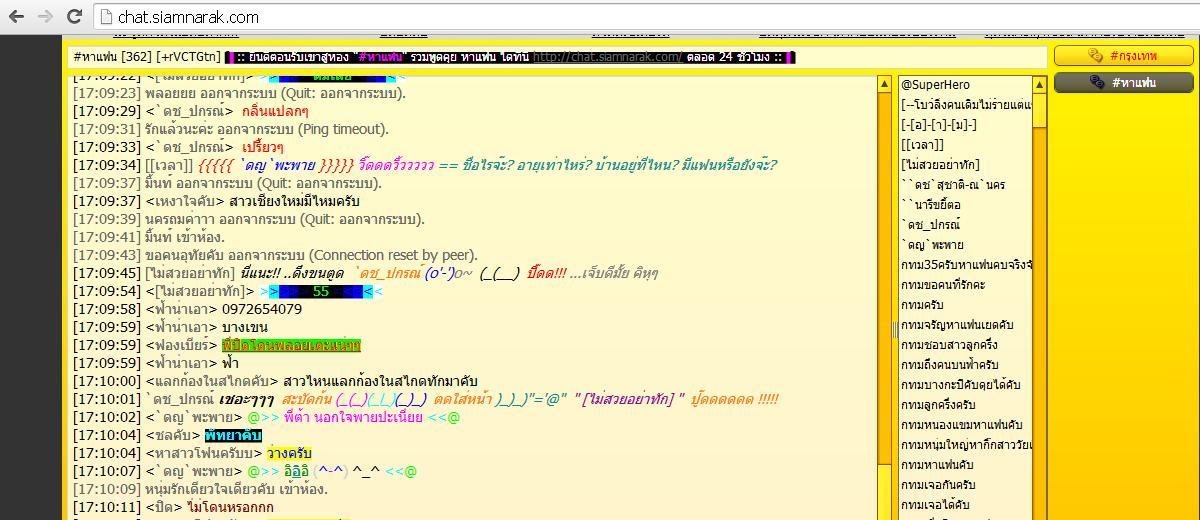Screen dimensions: 1200x520
Task: Select กทมหนองแขมหาแฟนคับ in the user list
Action: 961,425
